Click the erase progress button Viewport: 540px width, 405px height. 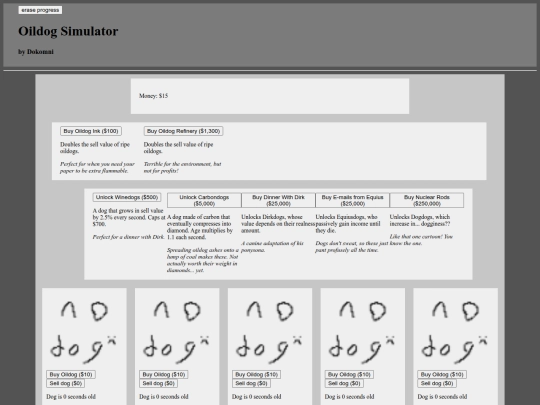[40, 10]
